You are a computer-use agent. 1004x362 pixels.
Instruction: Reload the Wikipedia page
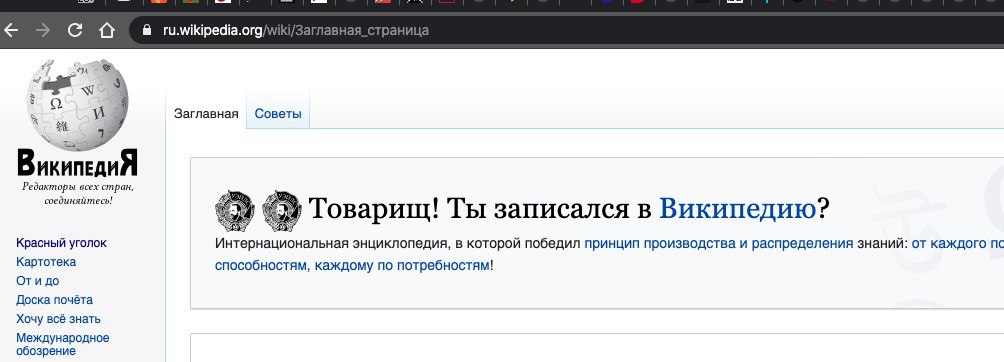pyautogui.click(x=75, y=30)
